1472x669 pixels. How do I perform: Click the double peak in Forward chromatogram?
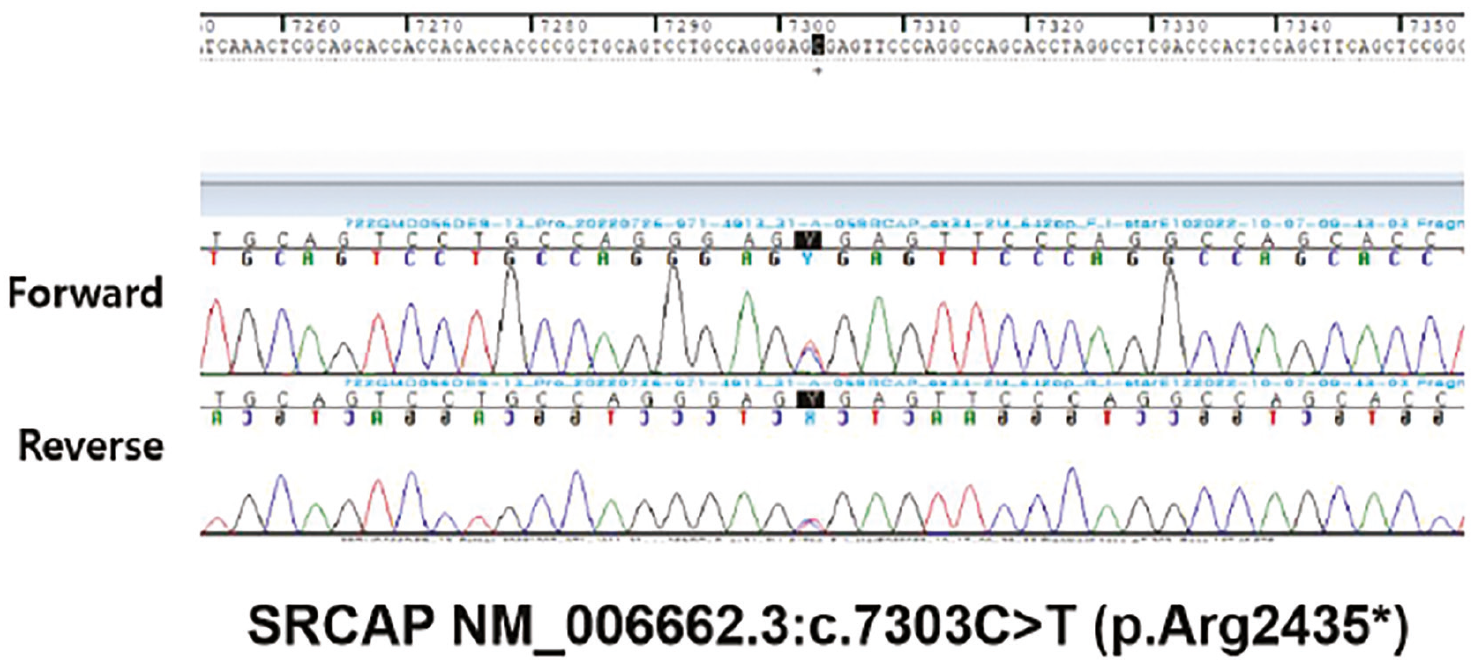click(809, 356)
